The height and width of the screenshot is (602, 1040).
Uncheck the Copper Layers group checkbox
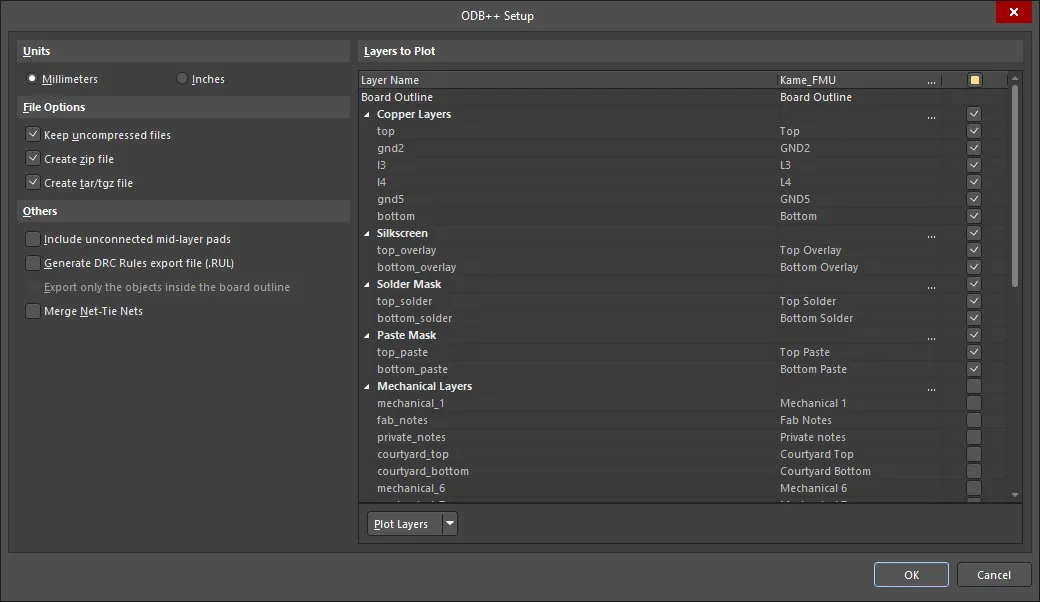[x=974, y=114]
